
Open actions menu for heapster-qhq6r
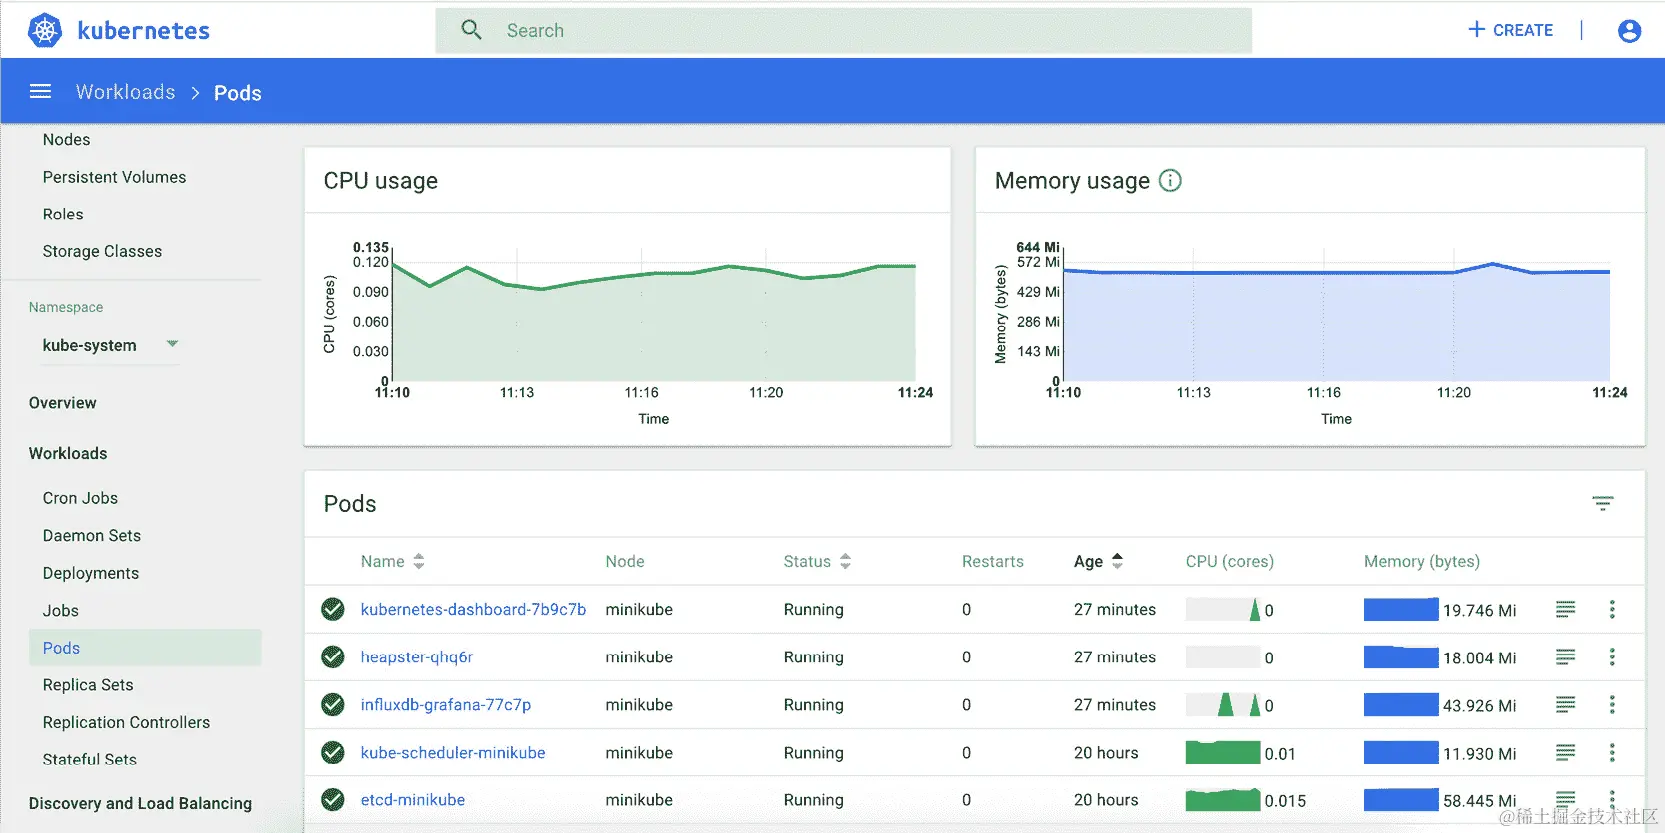(x=1612, y=657)
